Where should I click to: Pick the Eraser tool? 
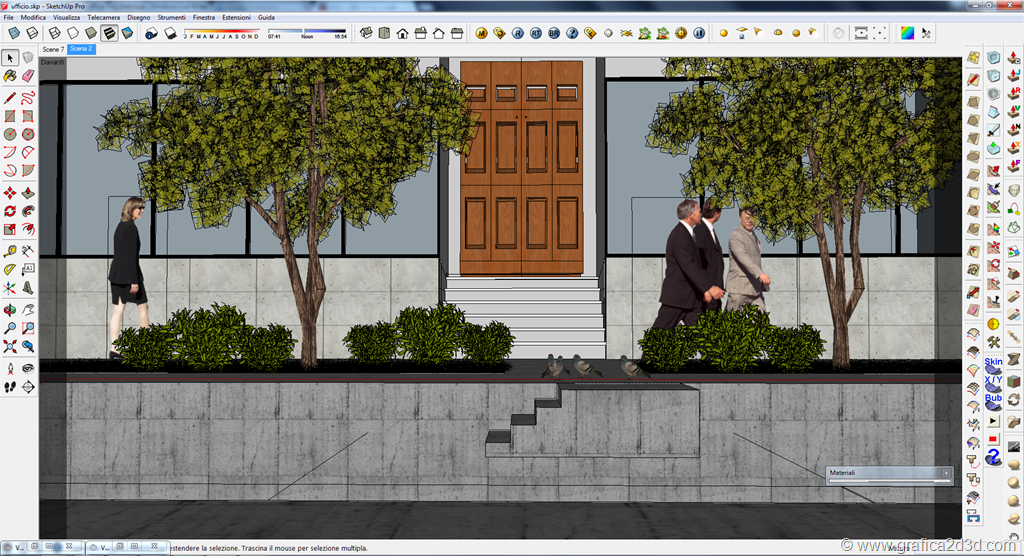27,75
